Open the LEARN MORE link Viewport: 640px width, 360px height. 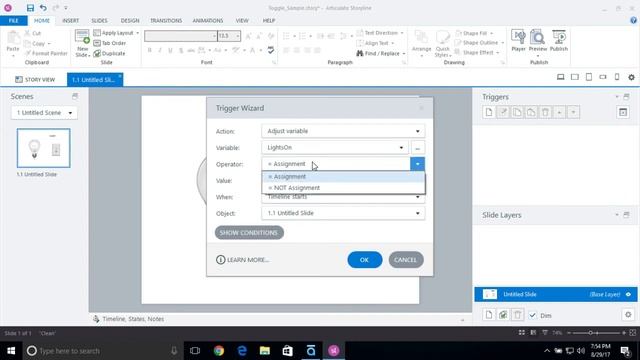(243, 260)
